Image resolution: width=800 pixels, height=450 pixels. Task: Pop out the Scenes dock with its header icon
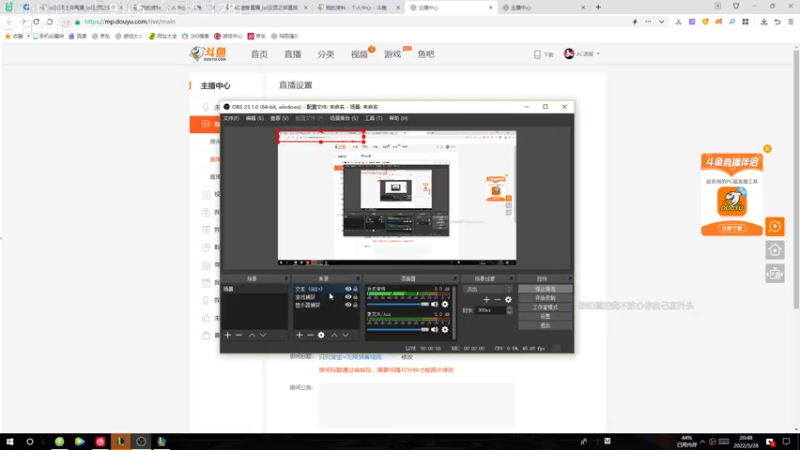click(x=286, y=279)
